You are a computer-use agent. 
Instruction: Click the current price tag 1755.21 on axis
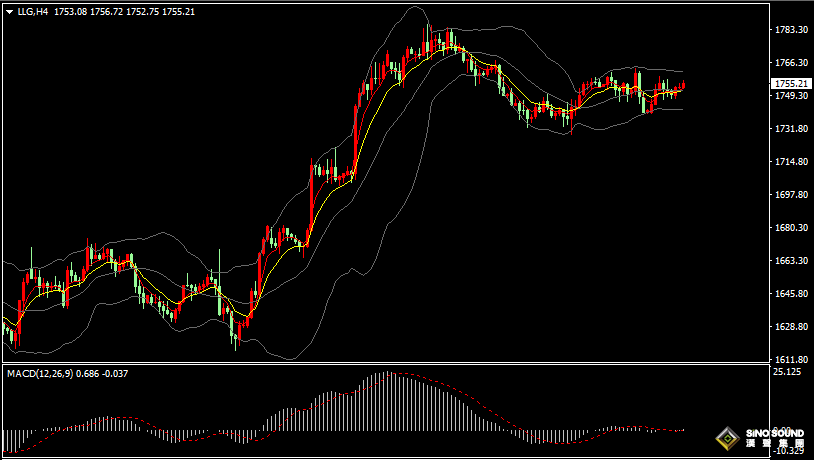(791, 84)
